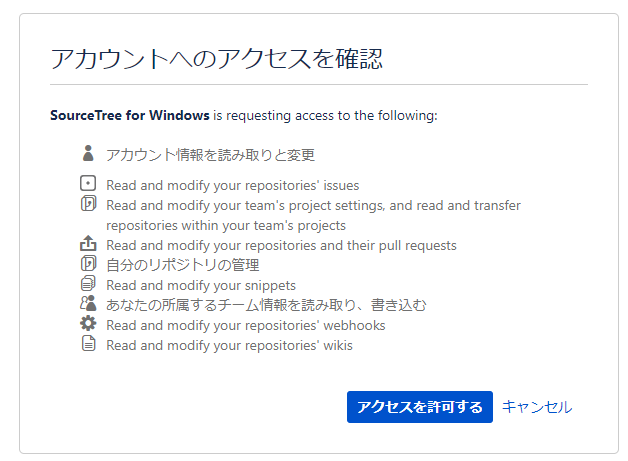Click the Read and modify your snippets text
The height and width of the screenshot is (461, 628).
tap(201, 286)
